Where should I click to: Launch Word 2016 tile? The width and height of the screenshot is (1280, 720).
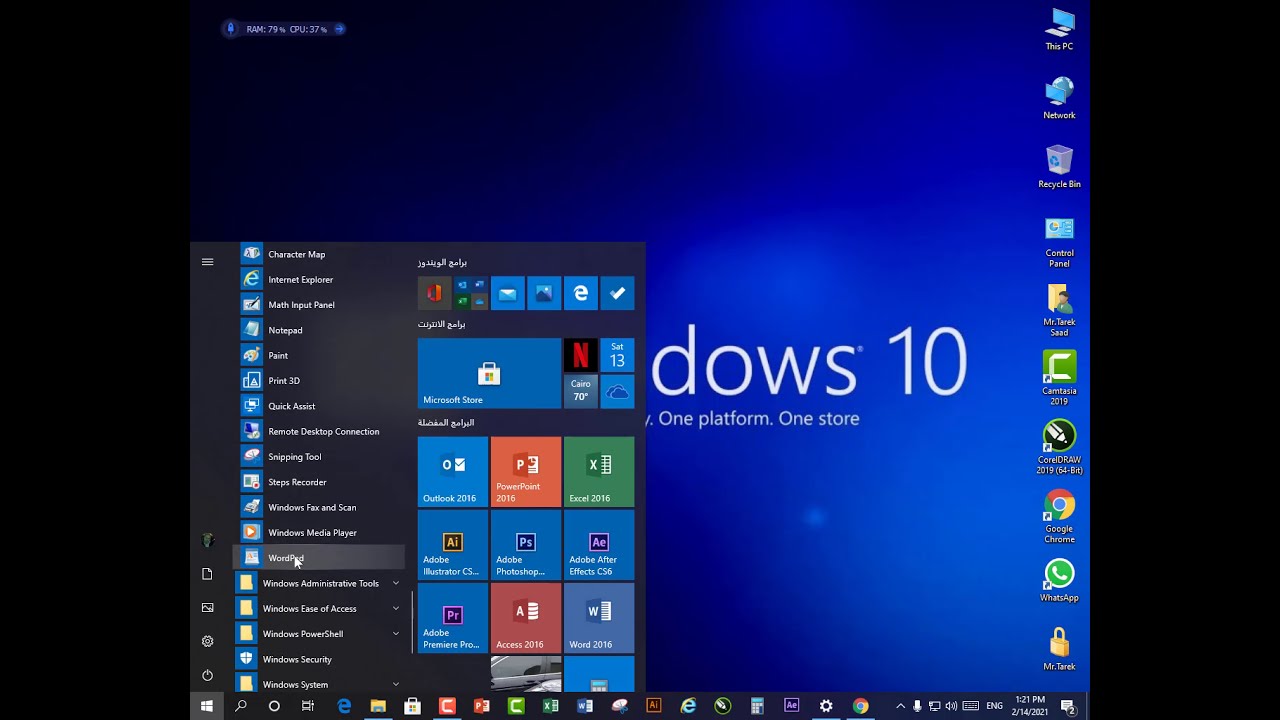coord(599,618)
